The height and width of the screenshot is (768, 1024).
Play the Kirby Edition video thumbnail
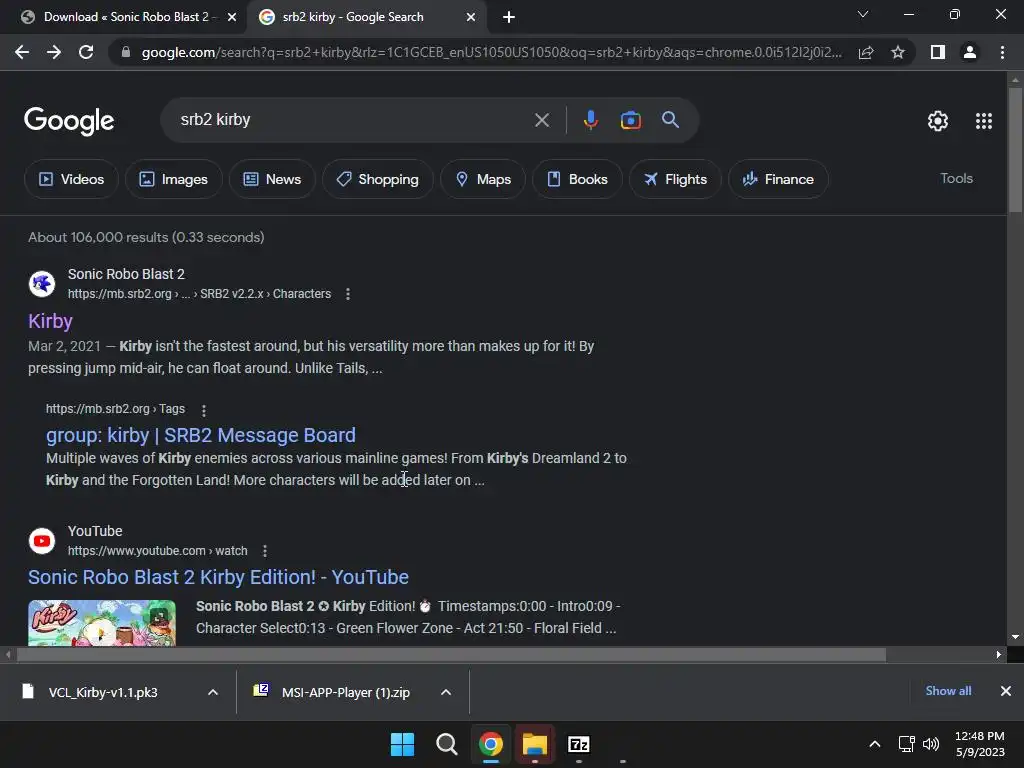point(102,623)
